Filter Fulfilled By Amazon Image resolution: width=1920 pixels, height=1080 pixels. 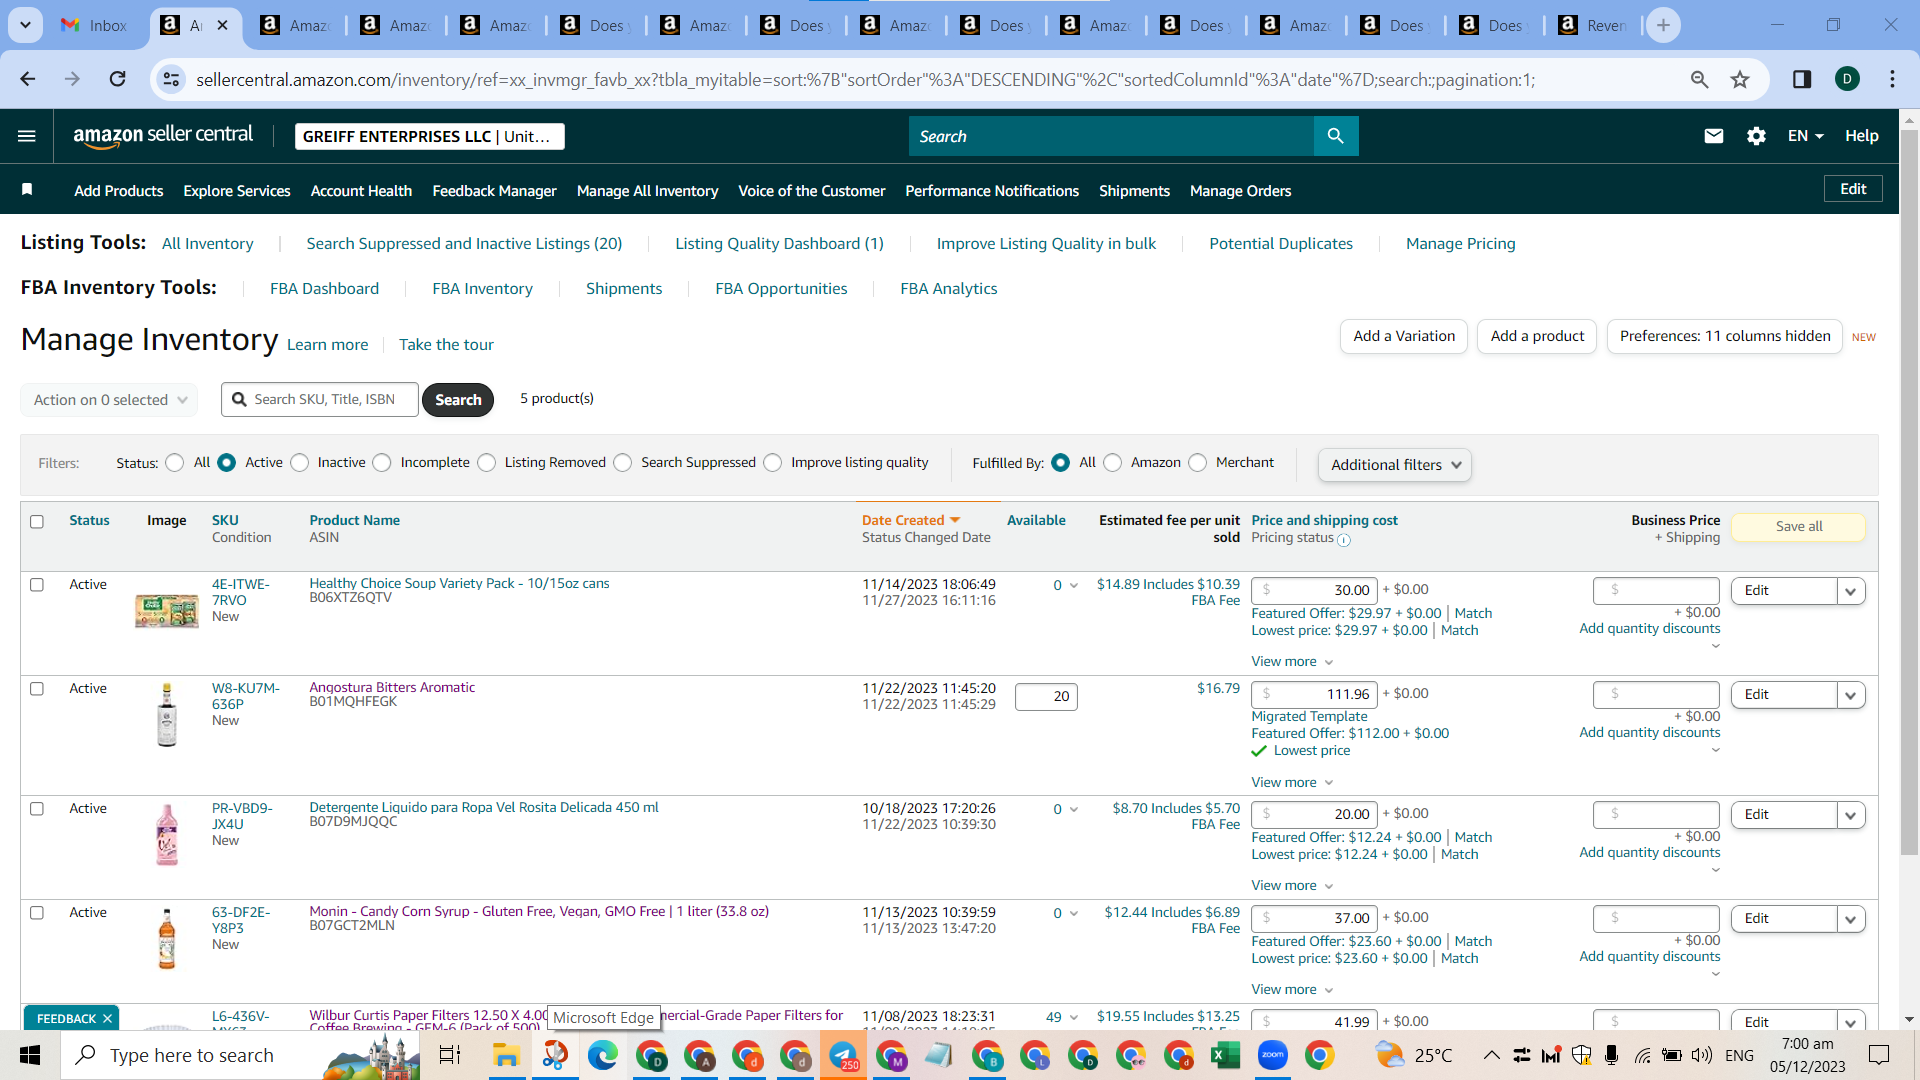point(1113,462)
